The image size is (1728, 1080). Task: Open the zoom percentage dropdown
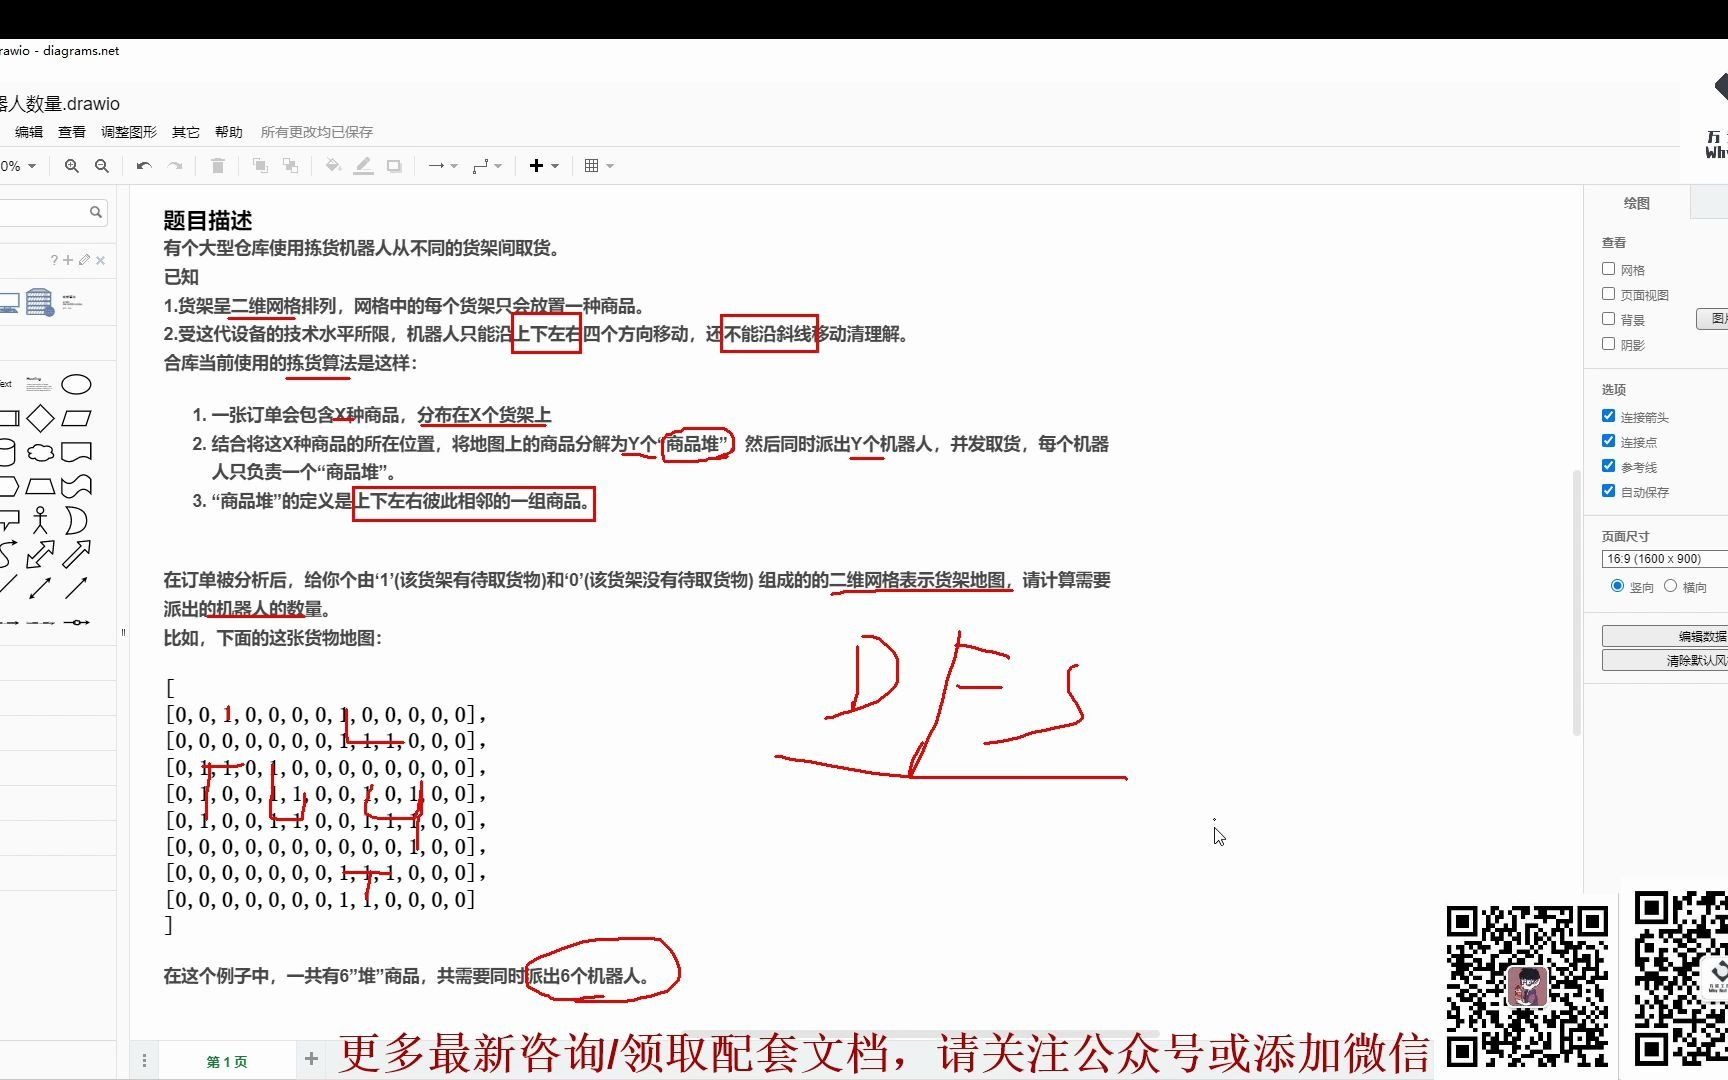click(x=19, y=166)
